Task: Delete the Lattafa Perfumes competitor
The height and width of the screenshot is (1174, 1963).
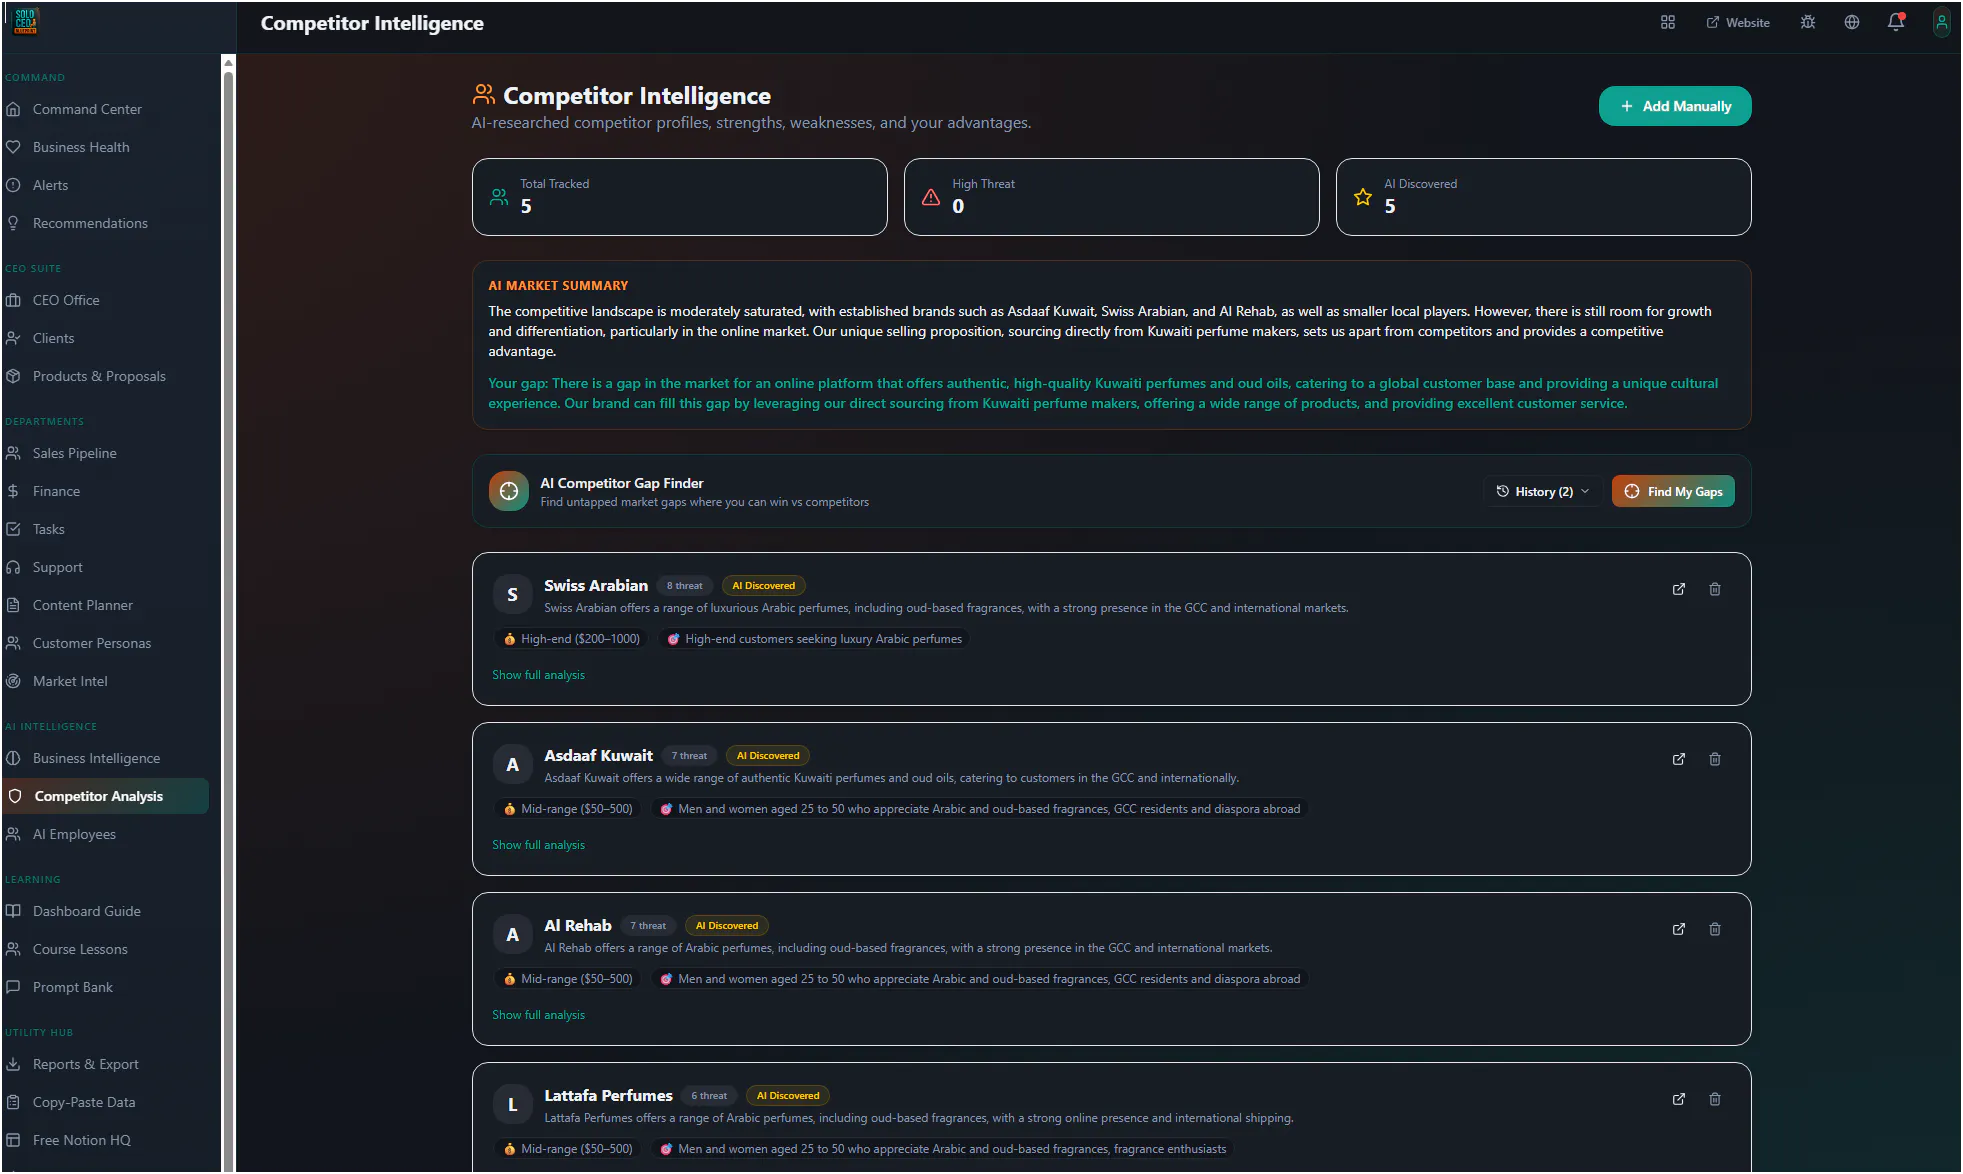Action: (x=1715, y=1099)
